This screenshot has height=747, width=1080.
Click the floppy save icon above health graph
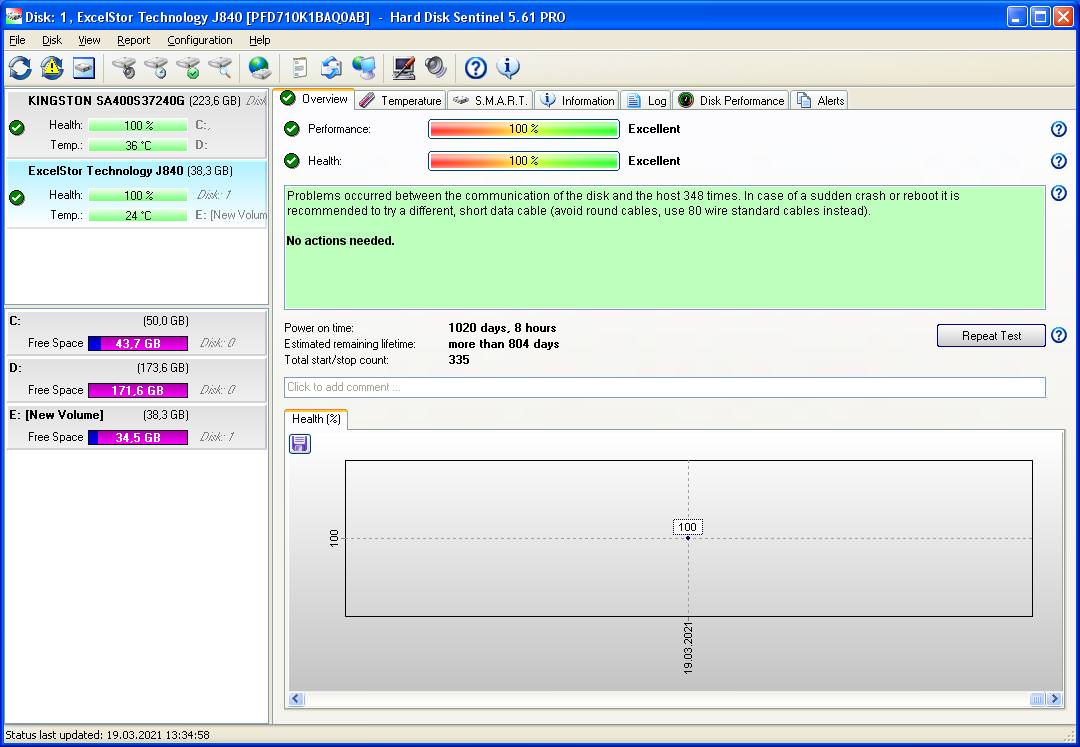pyautogui.click(x=300, y=444)
